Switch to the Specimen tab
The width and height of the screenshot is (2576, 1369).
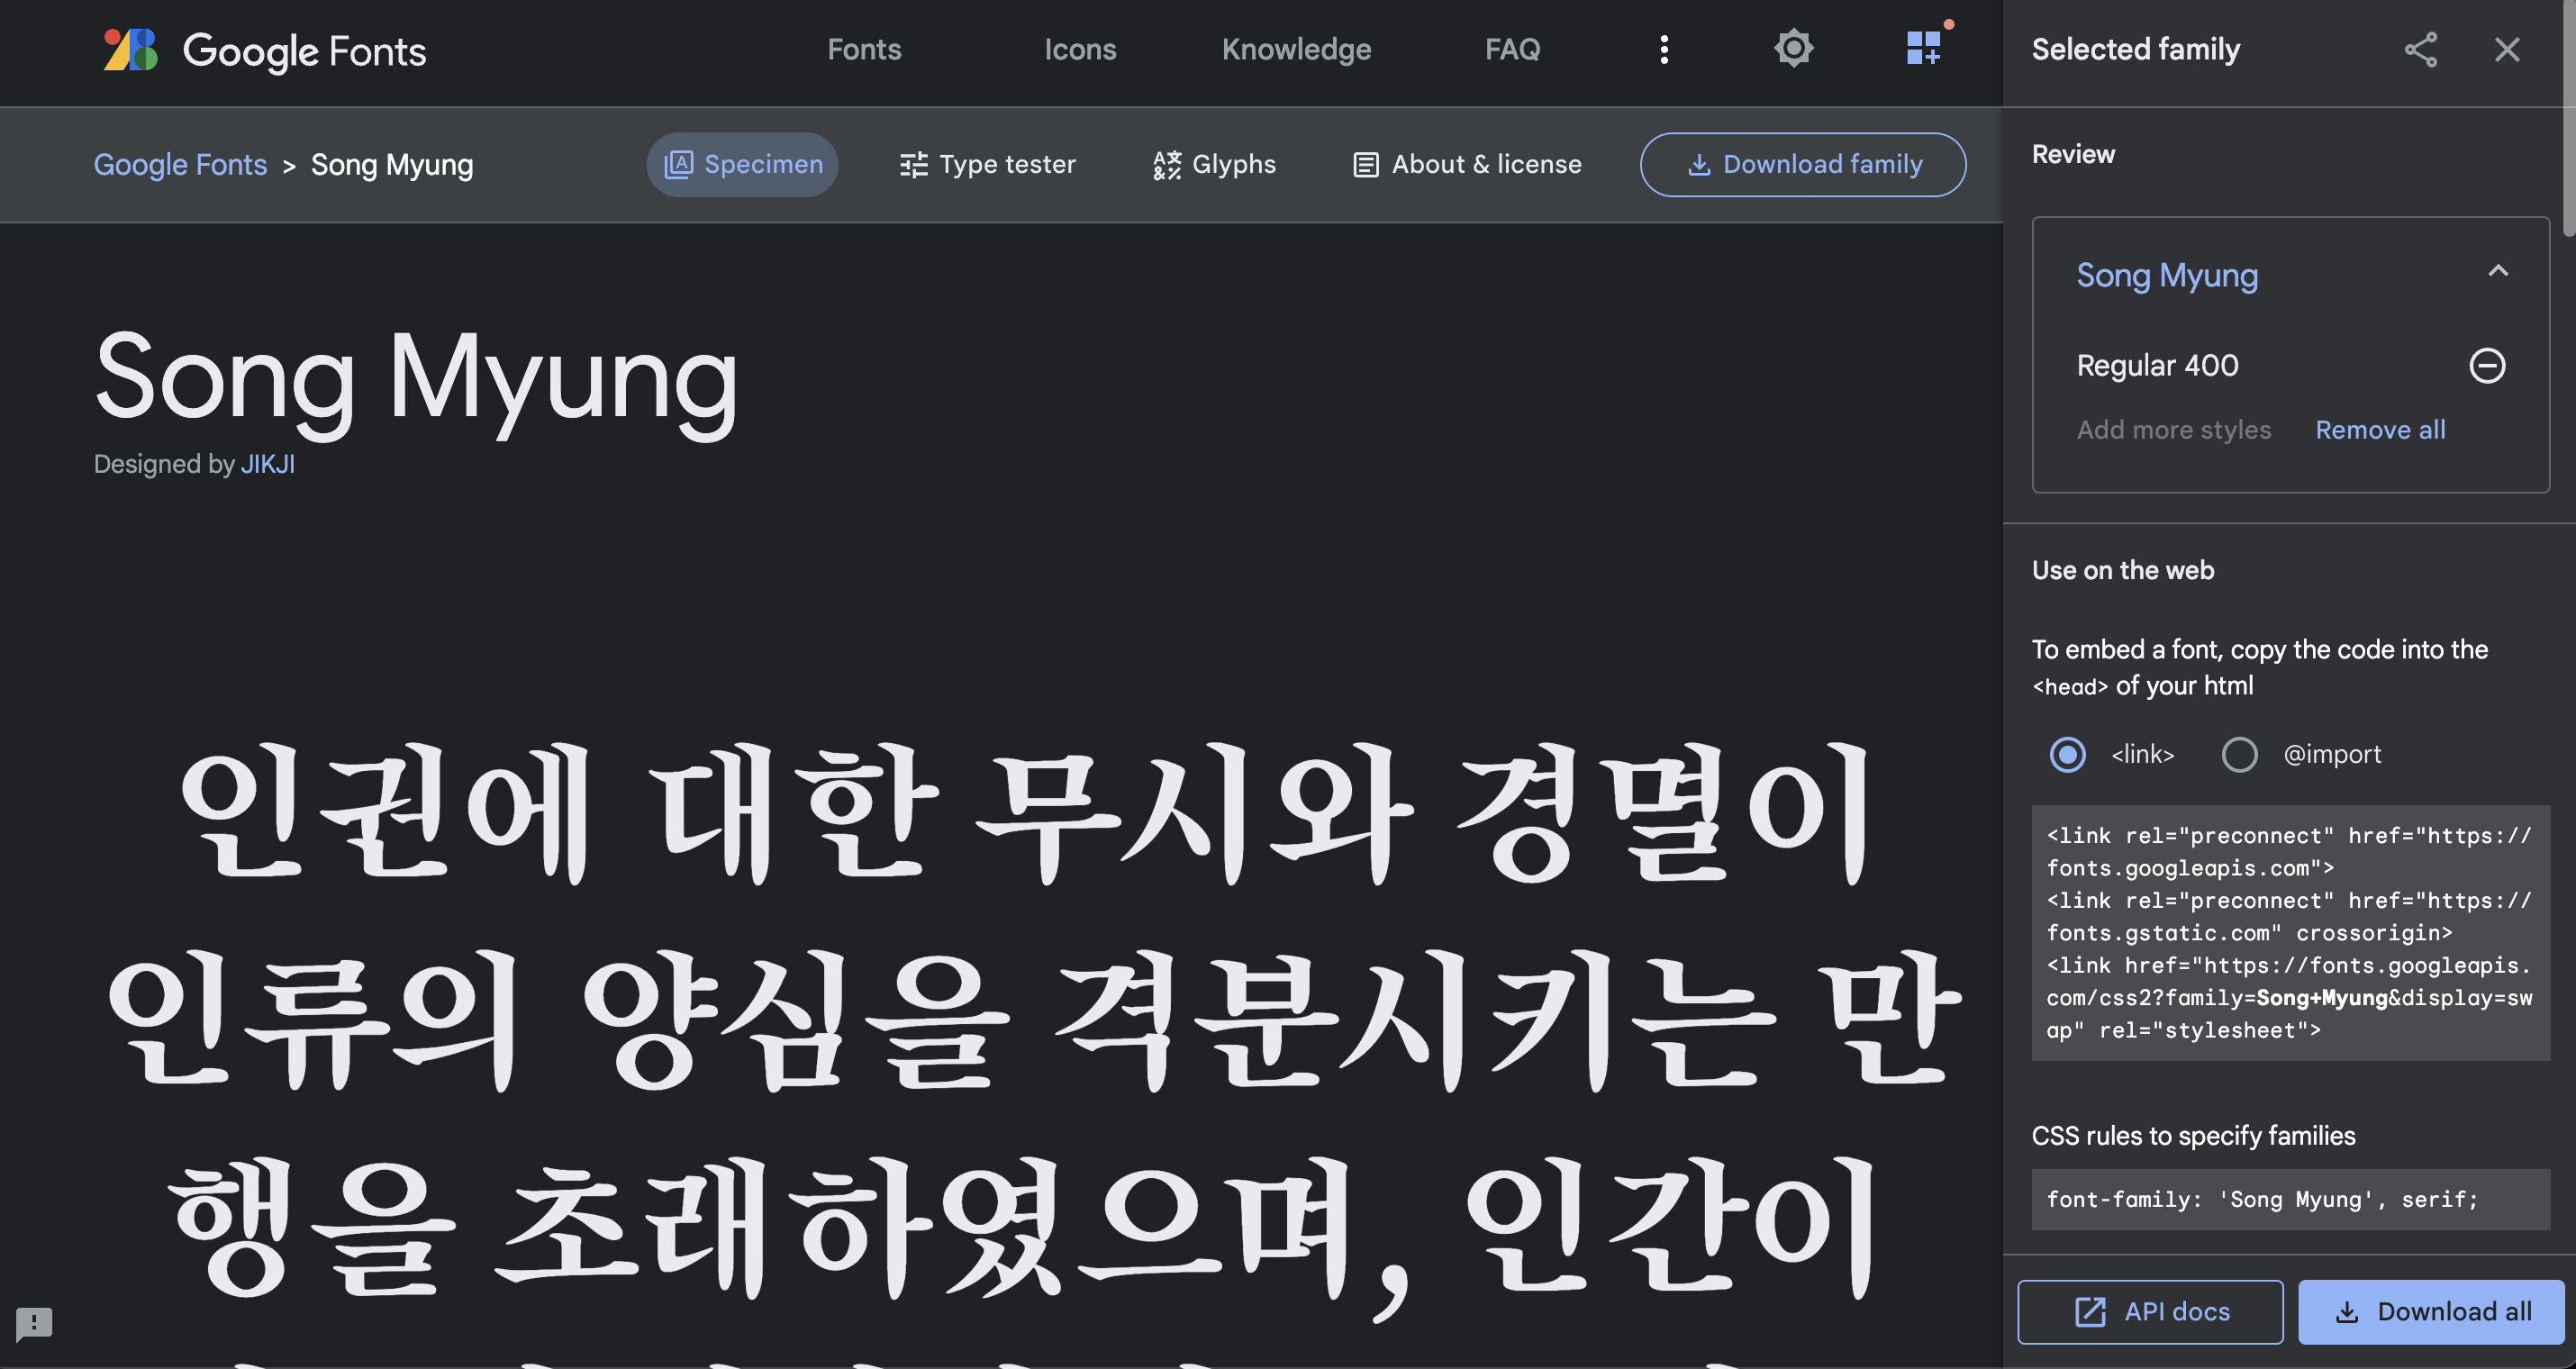coord(742,165)
